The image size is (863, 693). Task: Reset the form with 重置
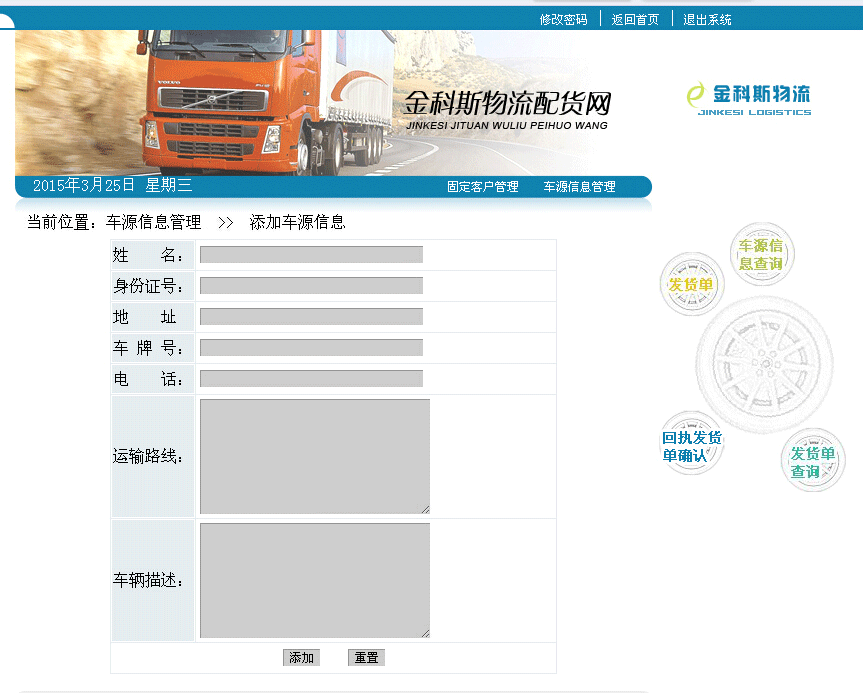pyautogui.click(x=364, y=657)
